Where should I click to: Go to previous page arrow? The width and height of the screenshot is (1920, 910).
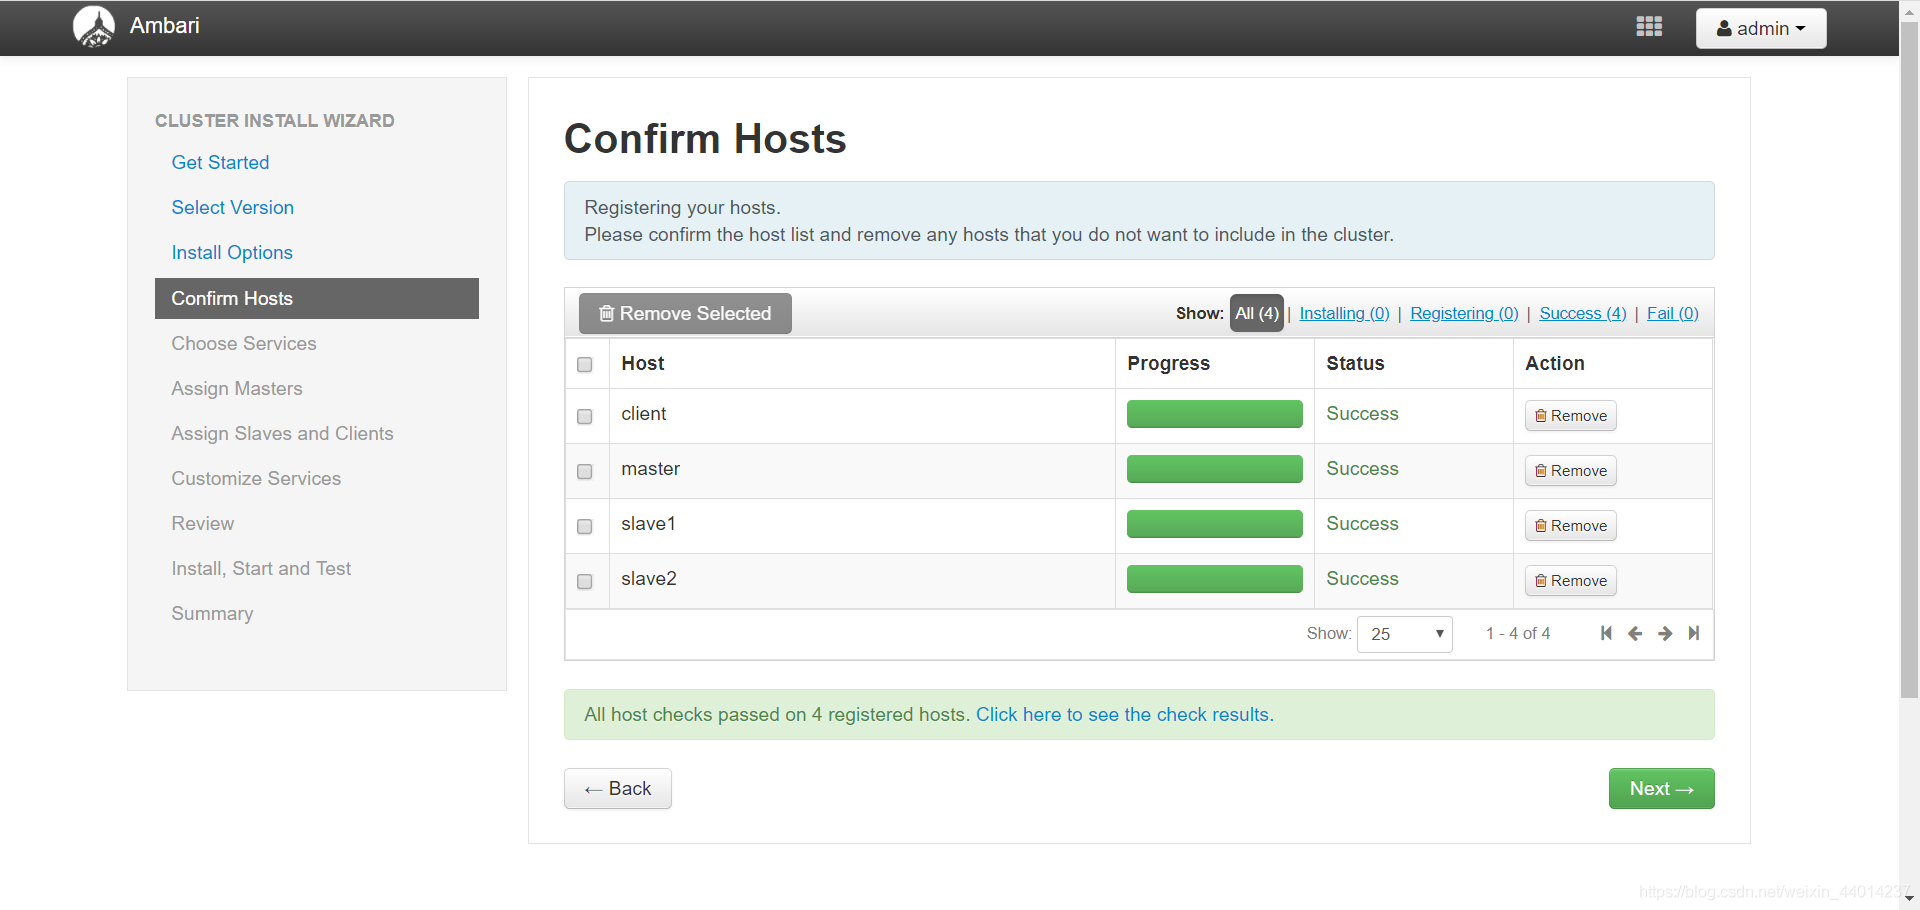(x=1635, y=633)
